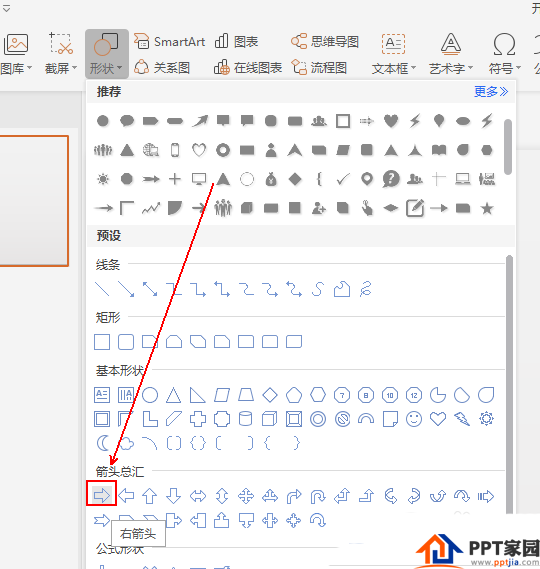This screenshot has width=540, height=569.
Task: Open the 思维导图 mind map tool
Action: point(325,41)
